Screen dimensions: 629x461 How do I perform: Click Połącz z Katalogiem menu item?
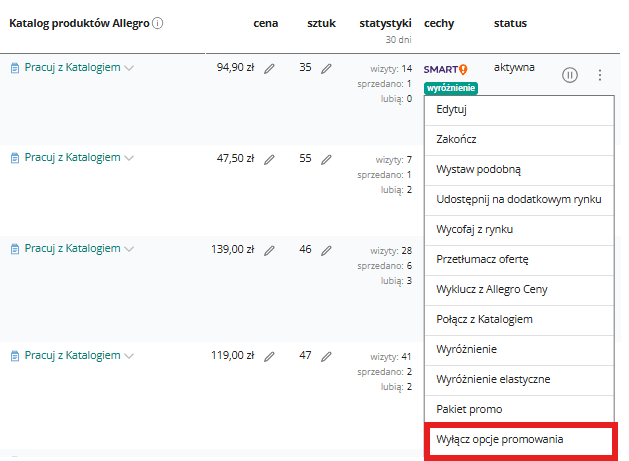click(x=519, y=320)
